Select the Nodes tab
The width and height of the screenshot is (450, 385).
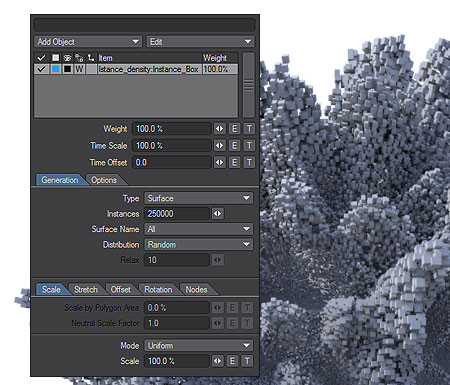point(197,289)
